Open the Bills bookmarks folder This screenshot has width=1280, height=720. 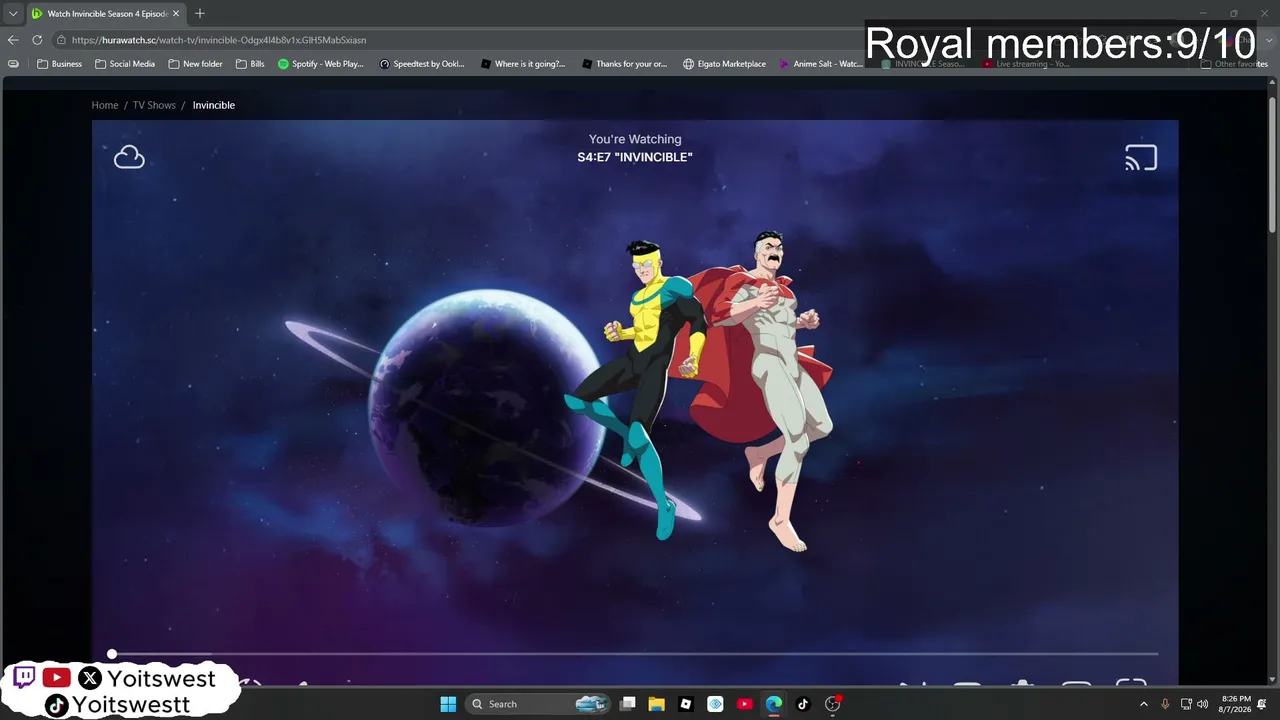pyautogui.click(x=250, y=64)
